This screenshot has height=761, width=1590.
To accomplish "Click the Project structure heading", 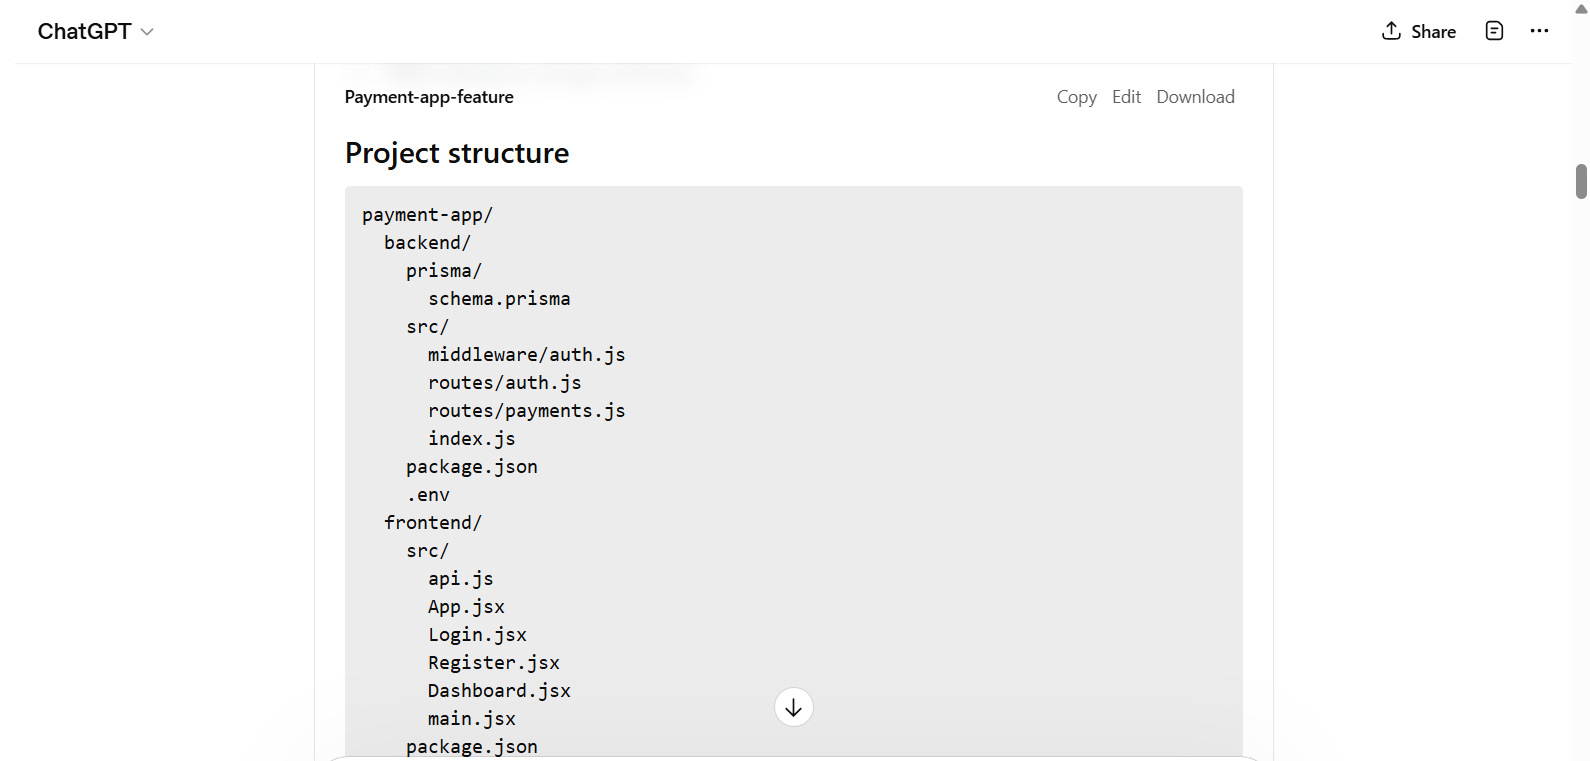I will coord(457,153).
